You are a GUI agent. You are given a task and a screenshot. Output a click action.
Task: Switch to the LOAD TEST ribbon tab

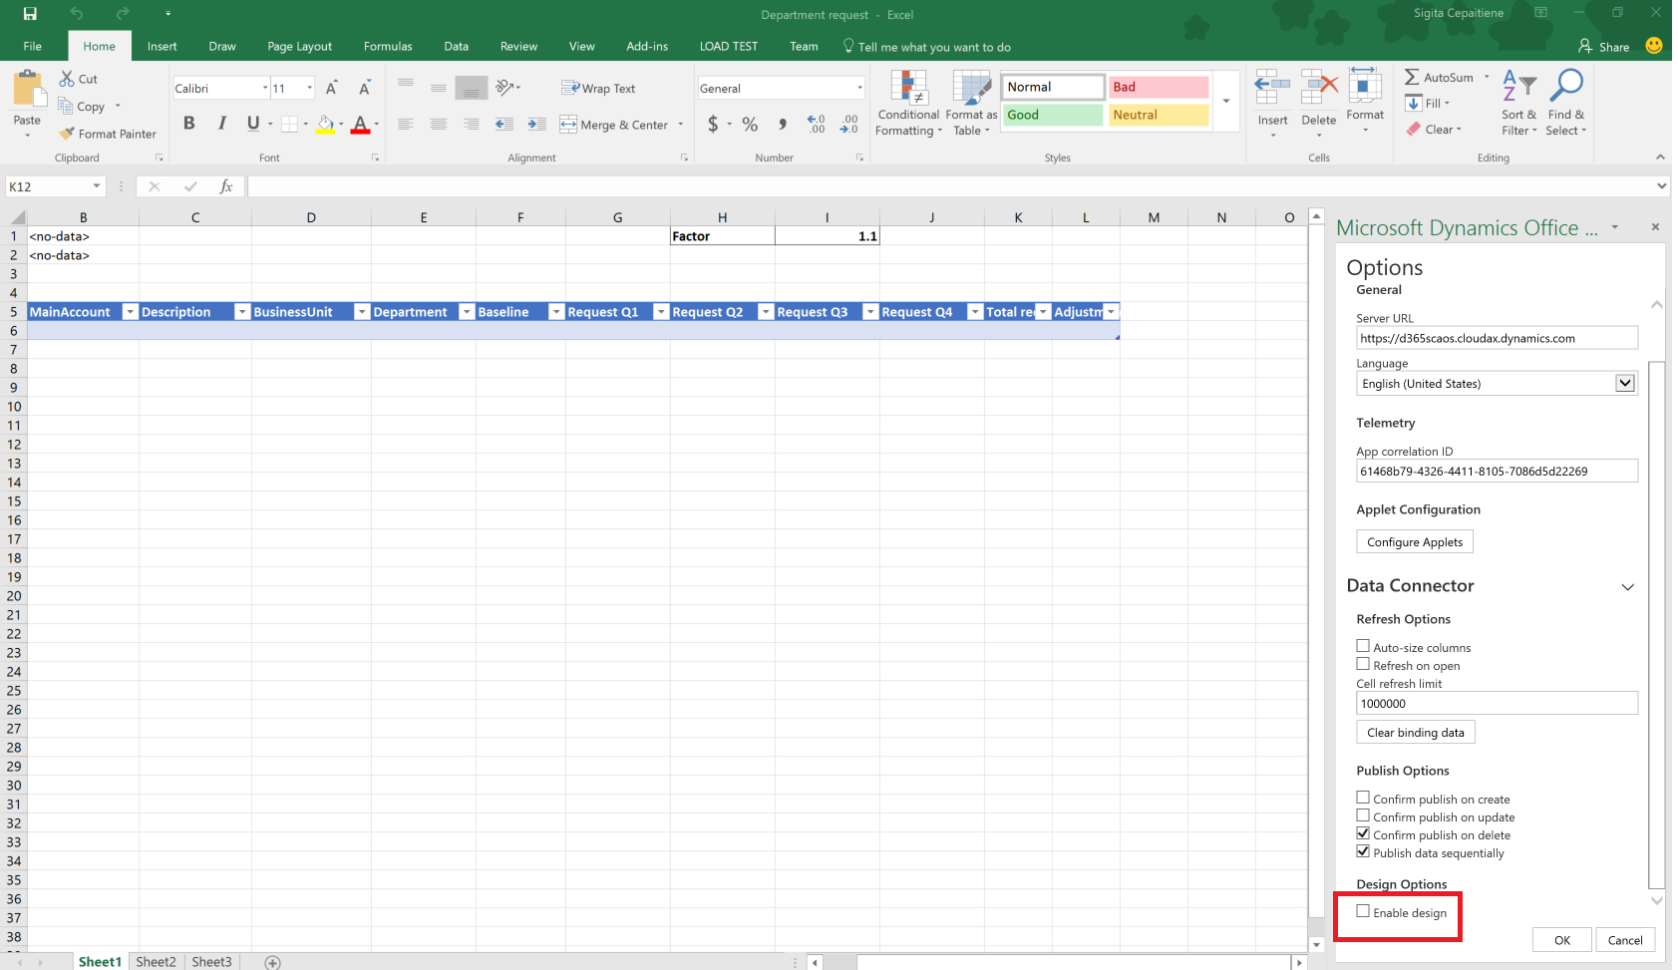[x=729, y=46]
